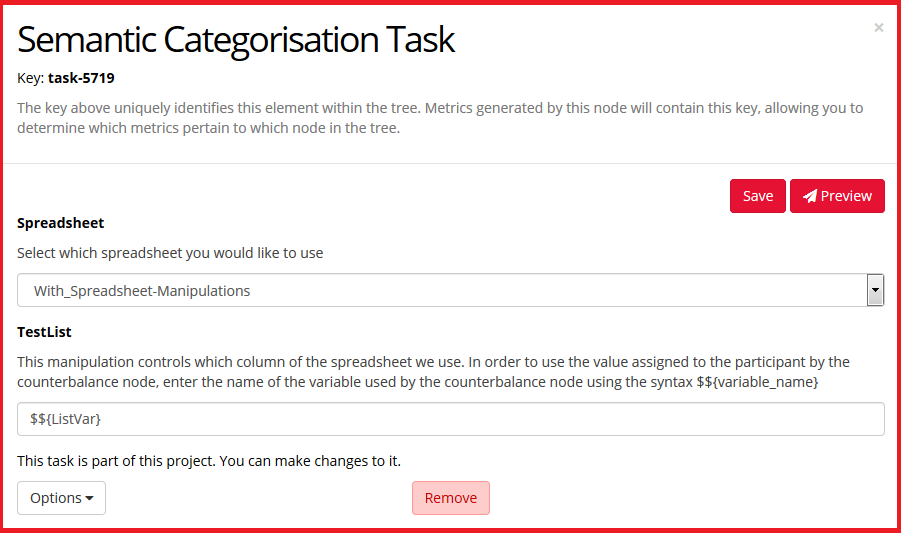901x533 pixels.
Task: Select the task-5719 key value
Action: (88, 77)
